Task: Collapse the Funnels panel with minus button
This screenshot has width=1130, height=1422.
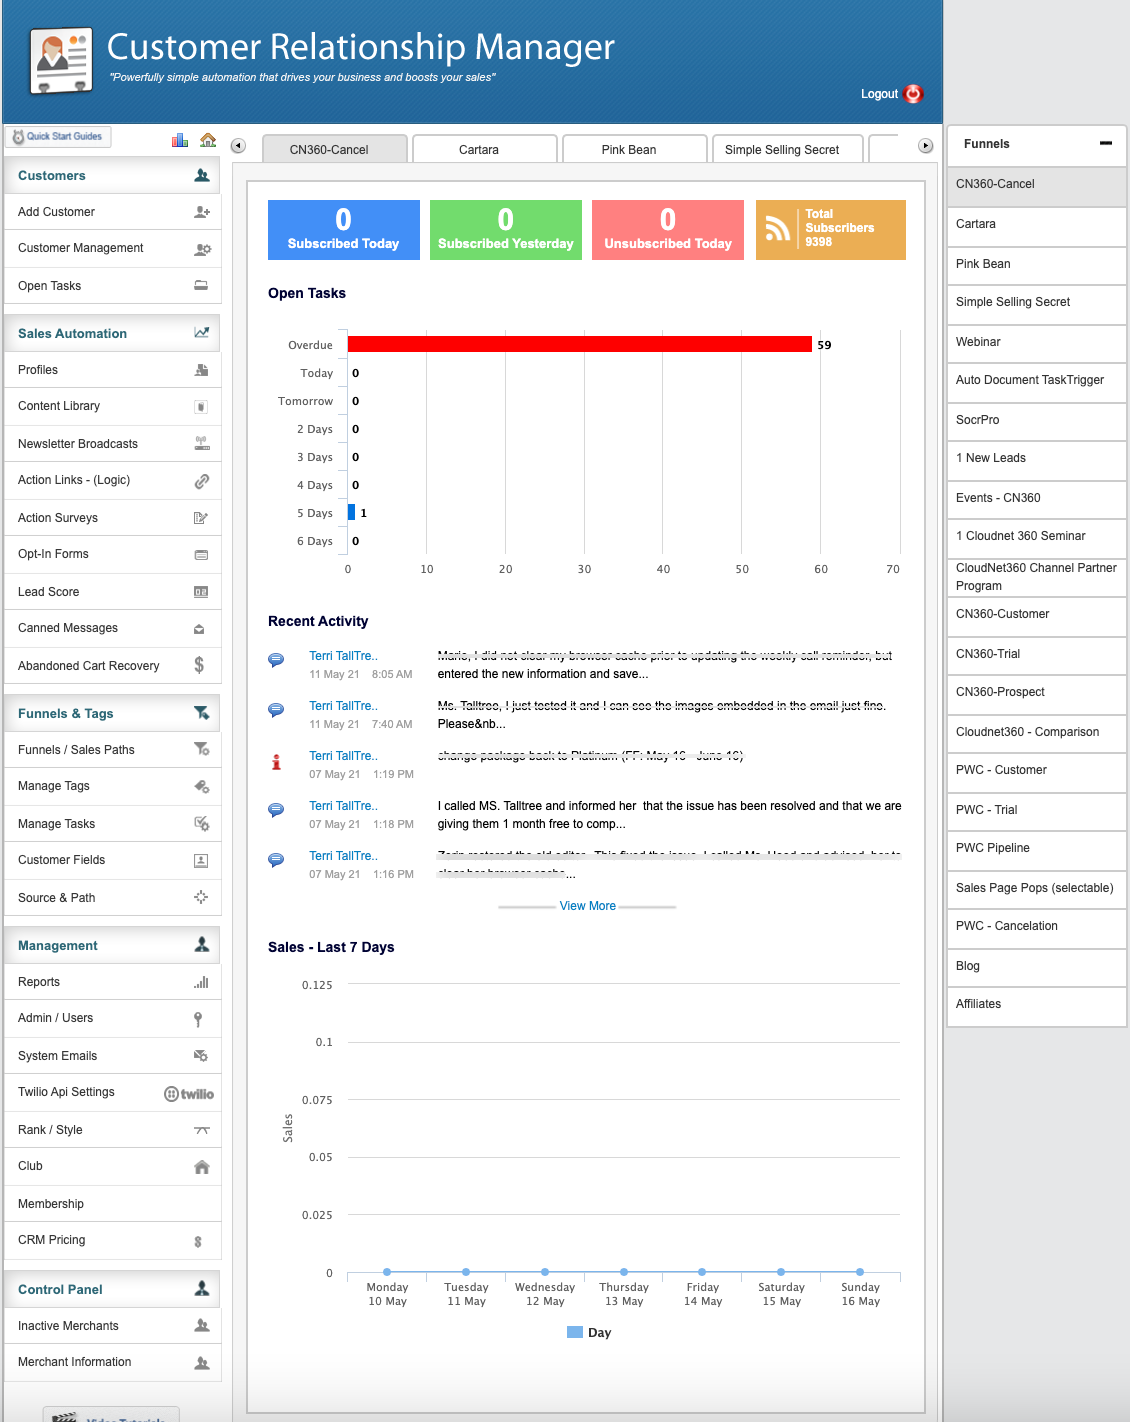Action: point(1106,143)
